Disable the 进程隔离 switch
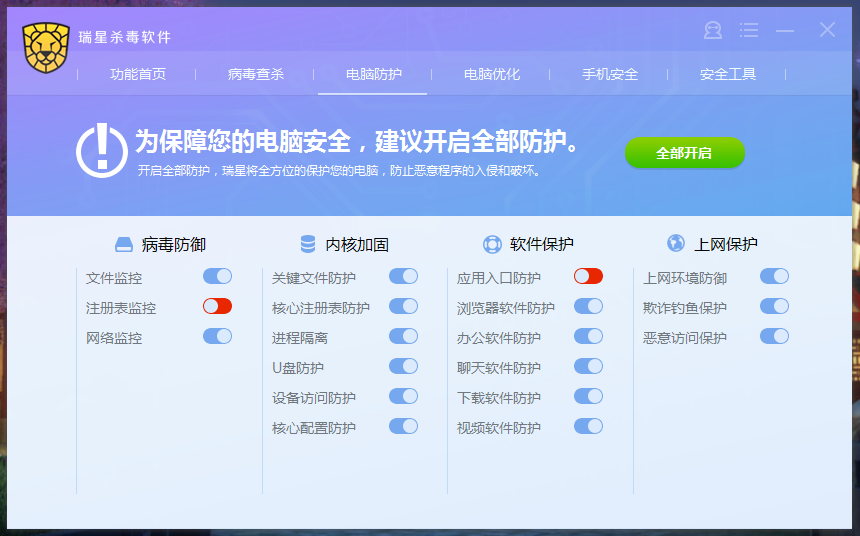This screenshot has width=860, height=536. pos(404,336)
